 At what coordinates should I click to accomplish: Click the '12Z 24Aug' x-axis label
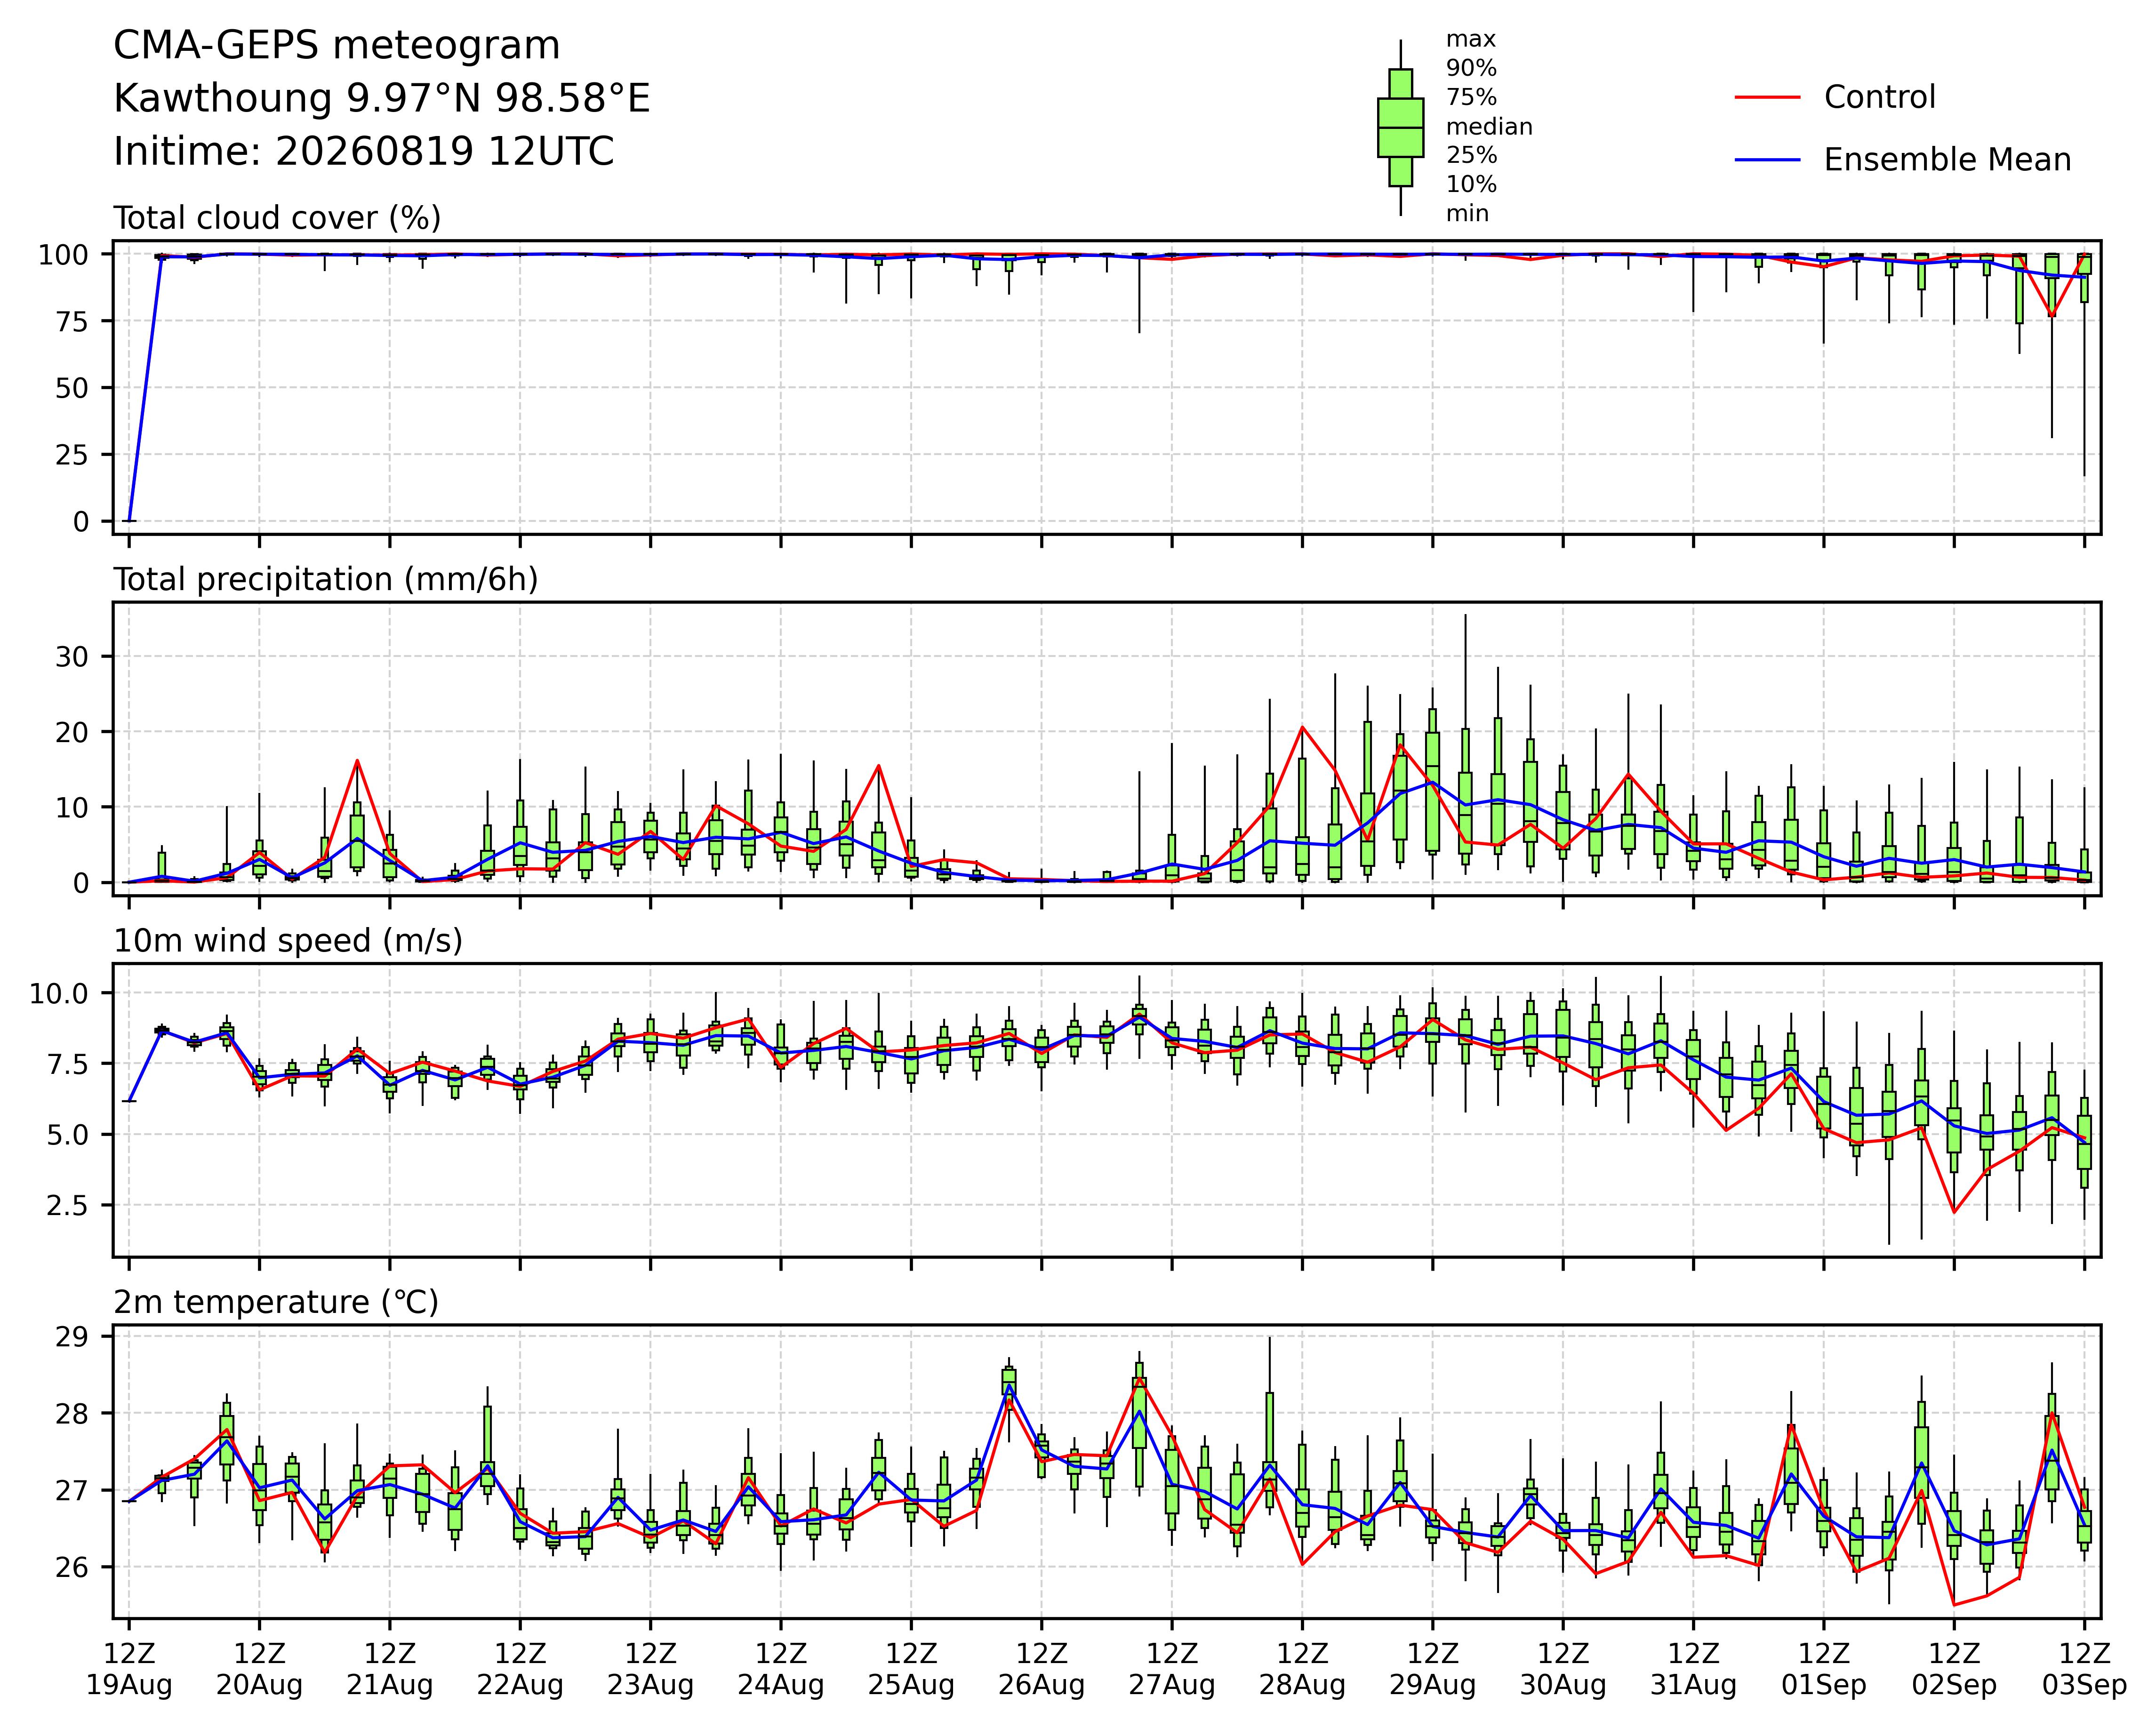[781, 1669]
